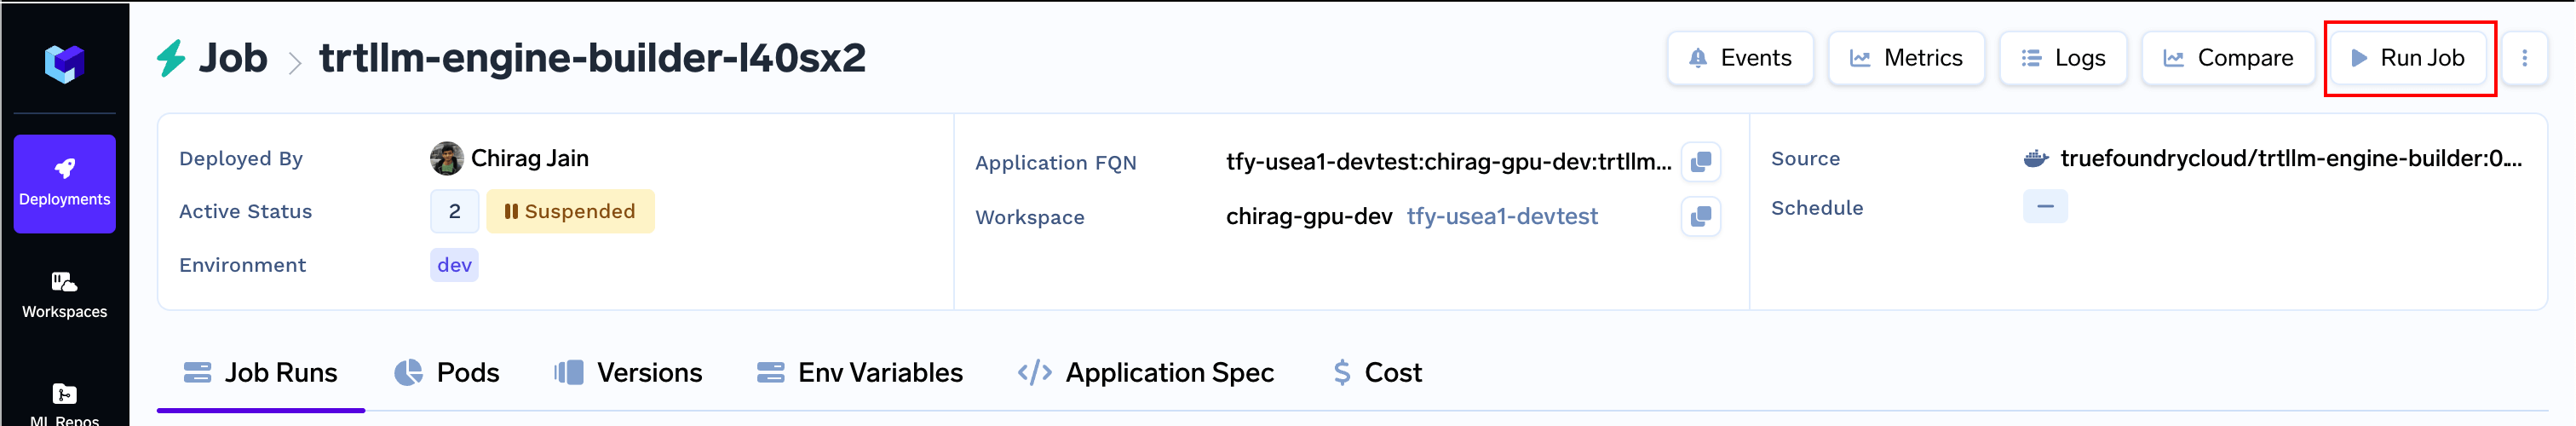Click Chirag Jain's avatar
The width and height of the screenshot is (2576, 426).
[x=446, y=158]
